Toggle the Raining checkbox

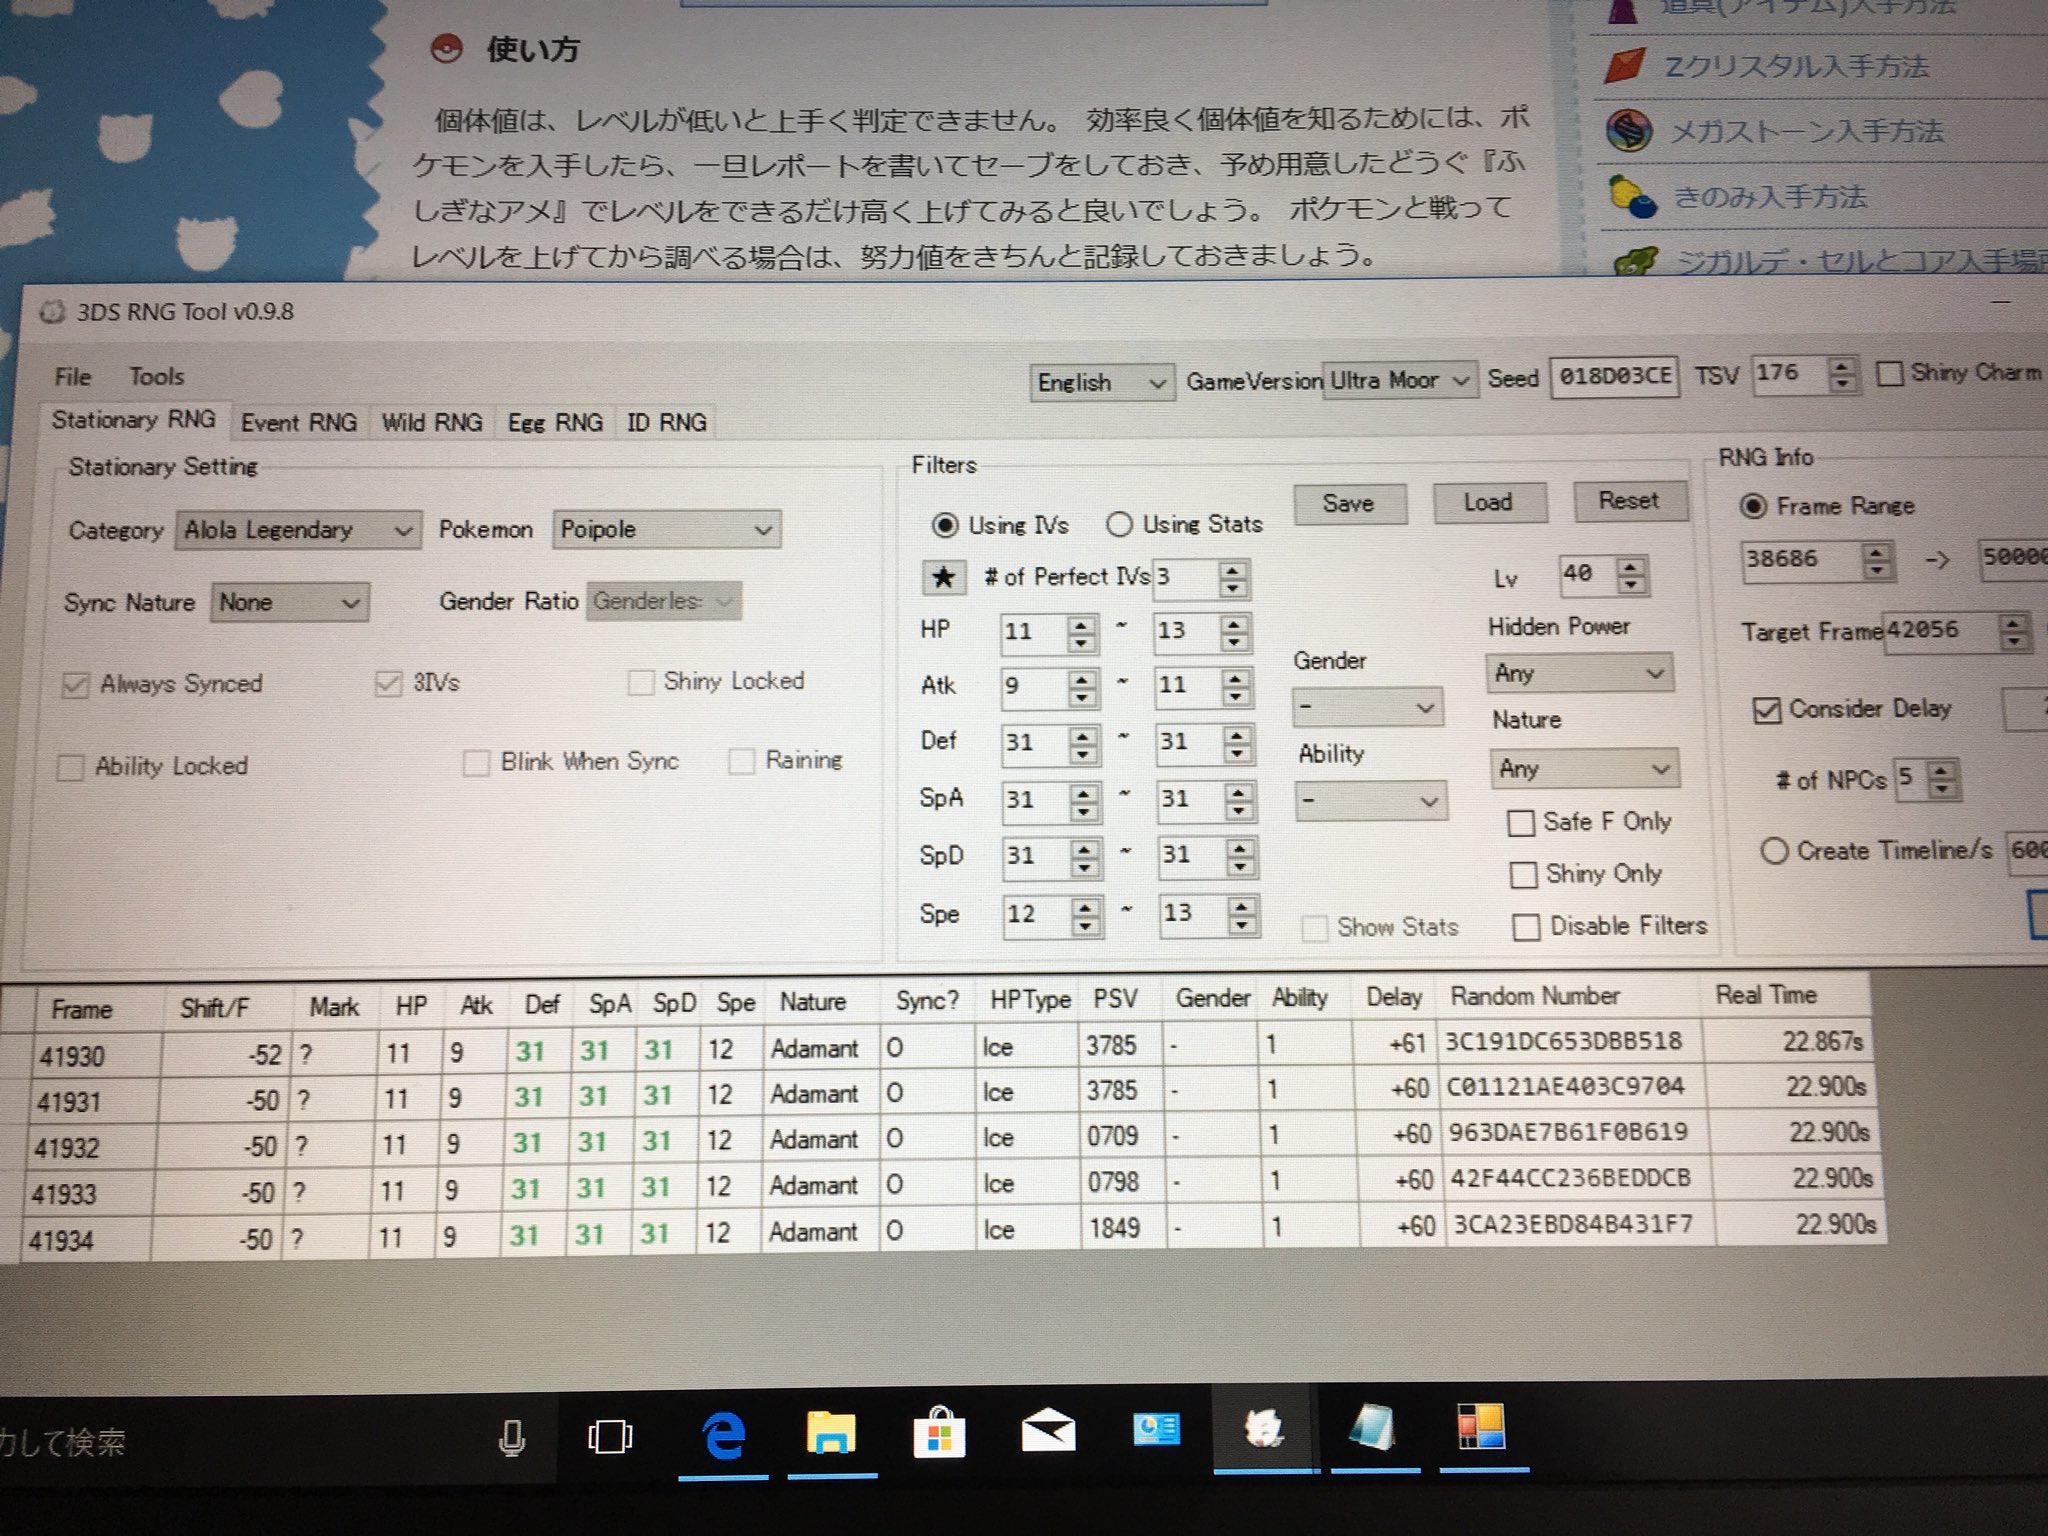click(x=741, y=762)
